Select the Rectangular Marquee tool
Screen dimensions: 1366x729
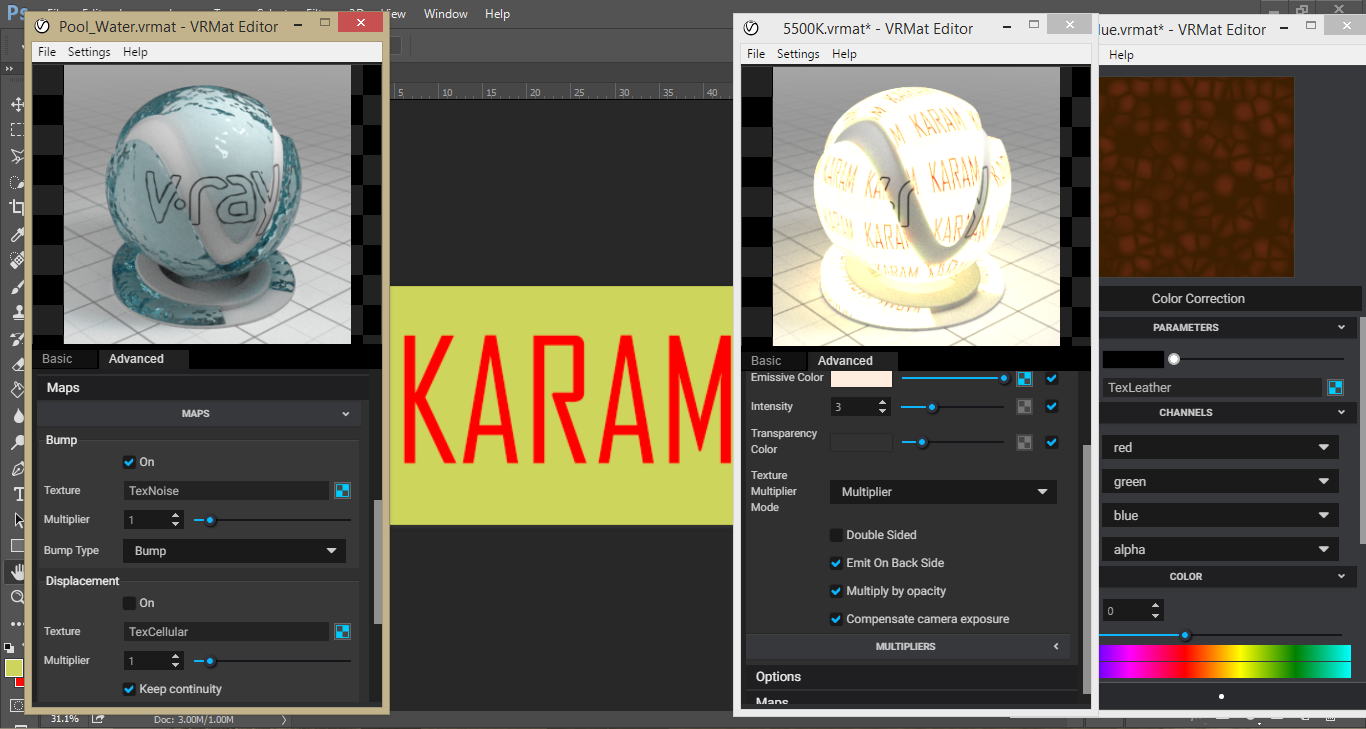point(17,130)
